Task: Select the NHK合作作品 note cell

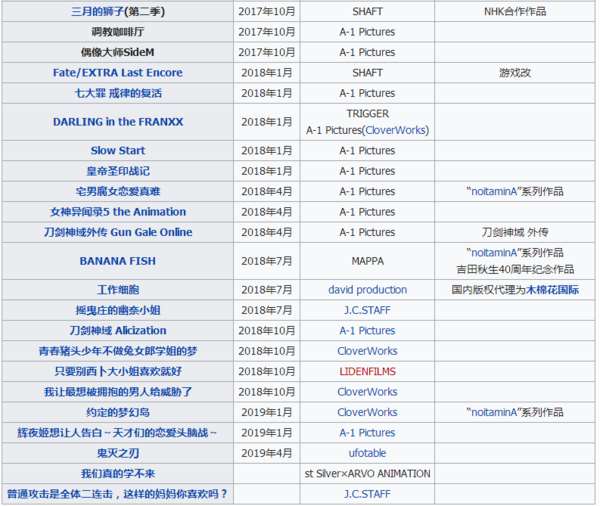Action: (515, 11)
